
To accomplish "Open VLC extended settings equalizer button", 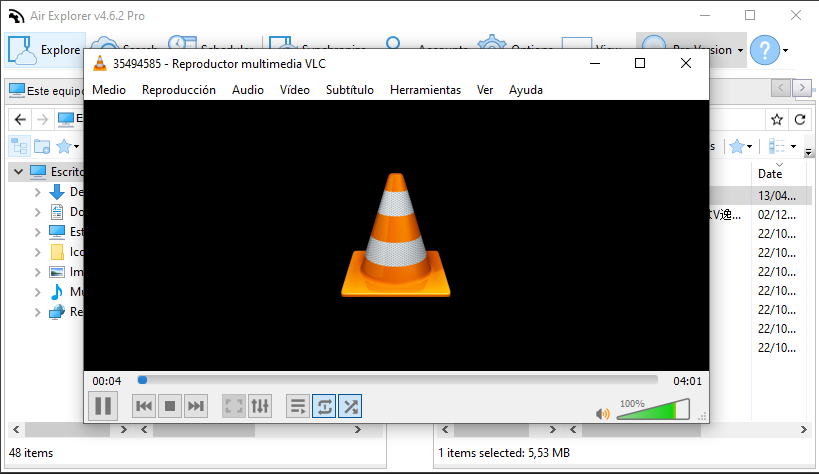I will [x=260, y=406].
